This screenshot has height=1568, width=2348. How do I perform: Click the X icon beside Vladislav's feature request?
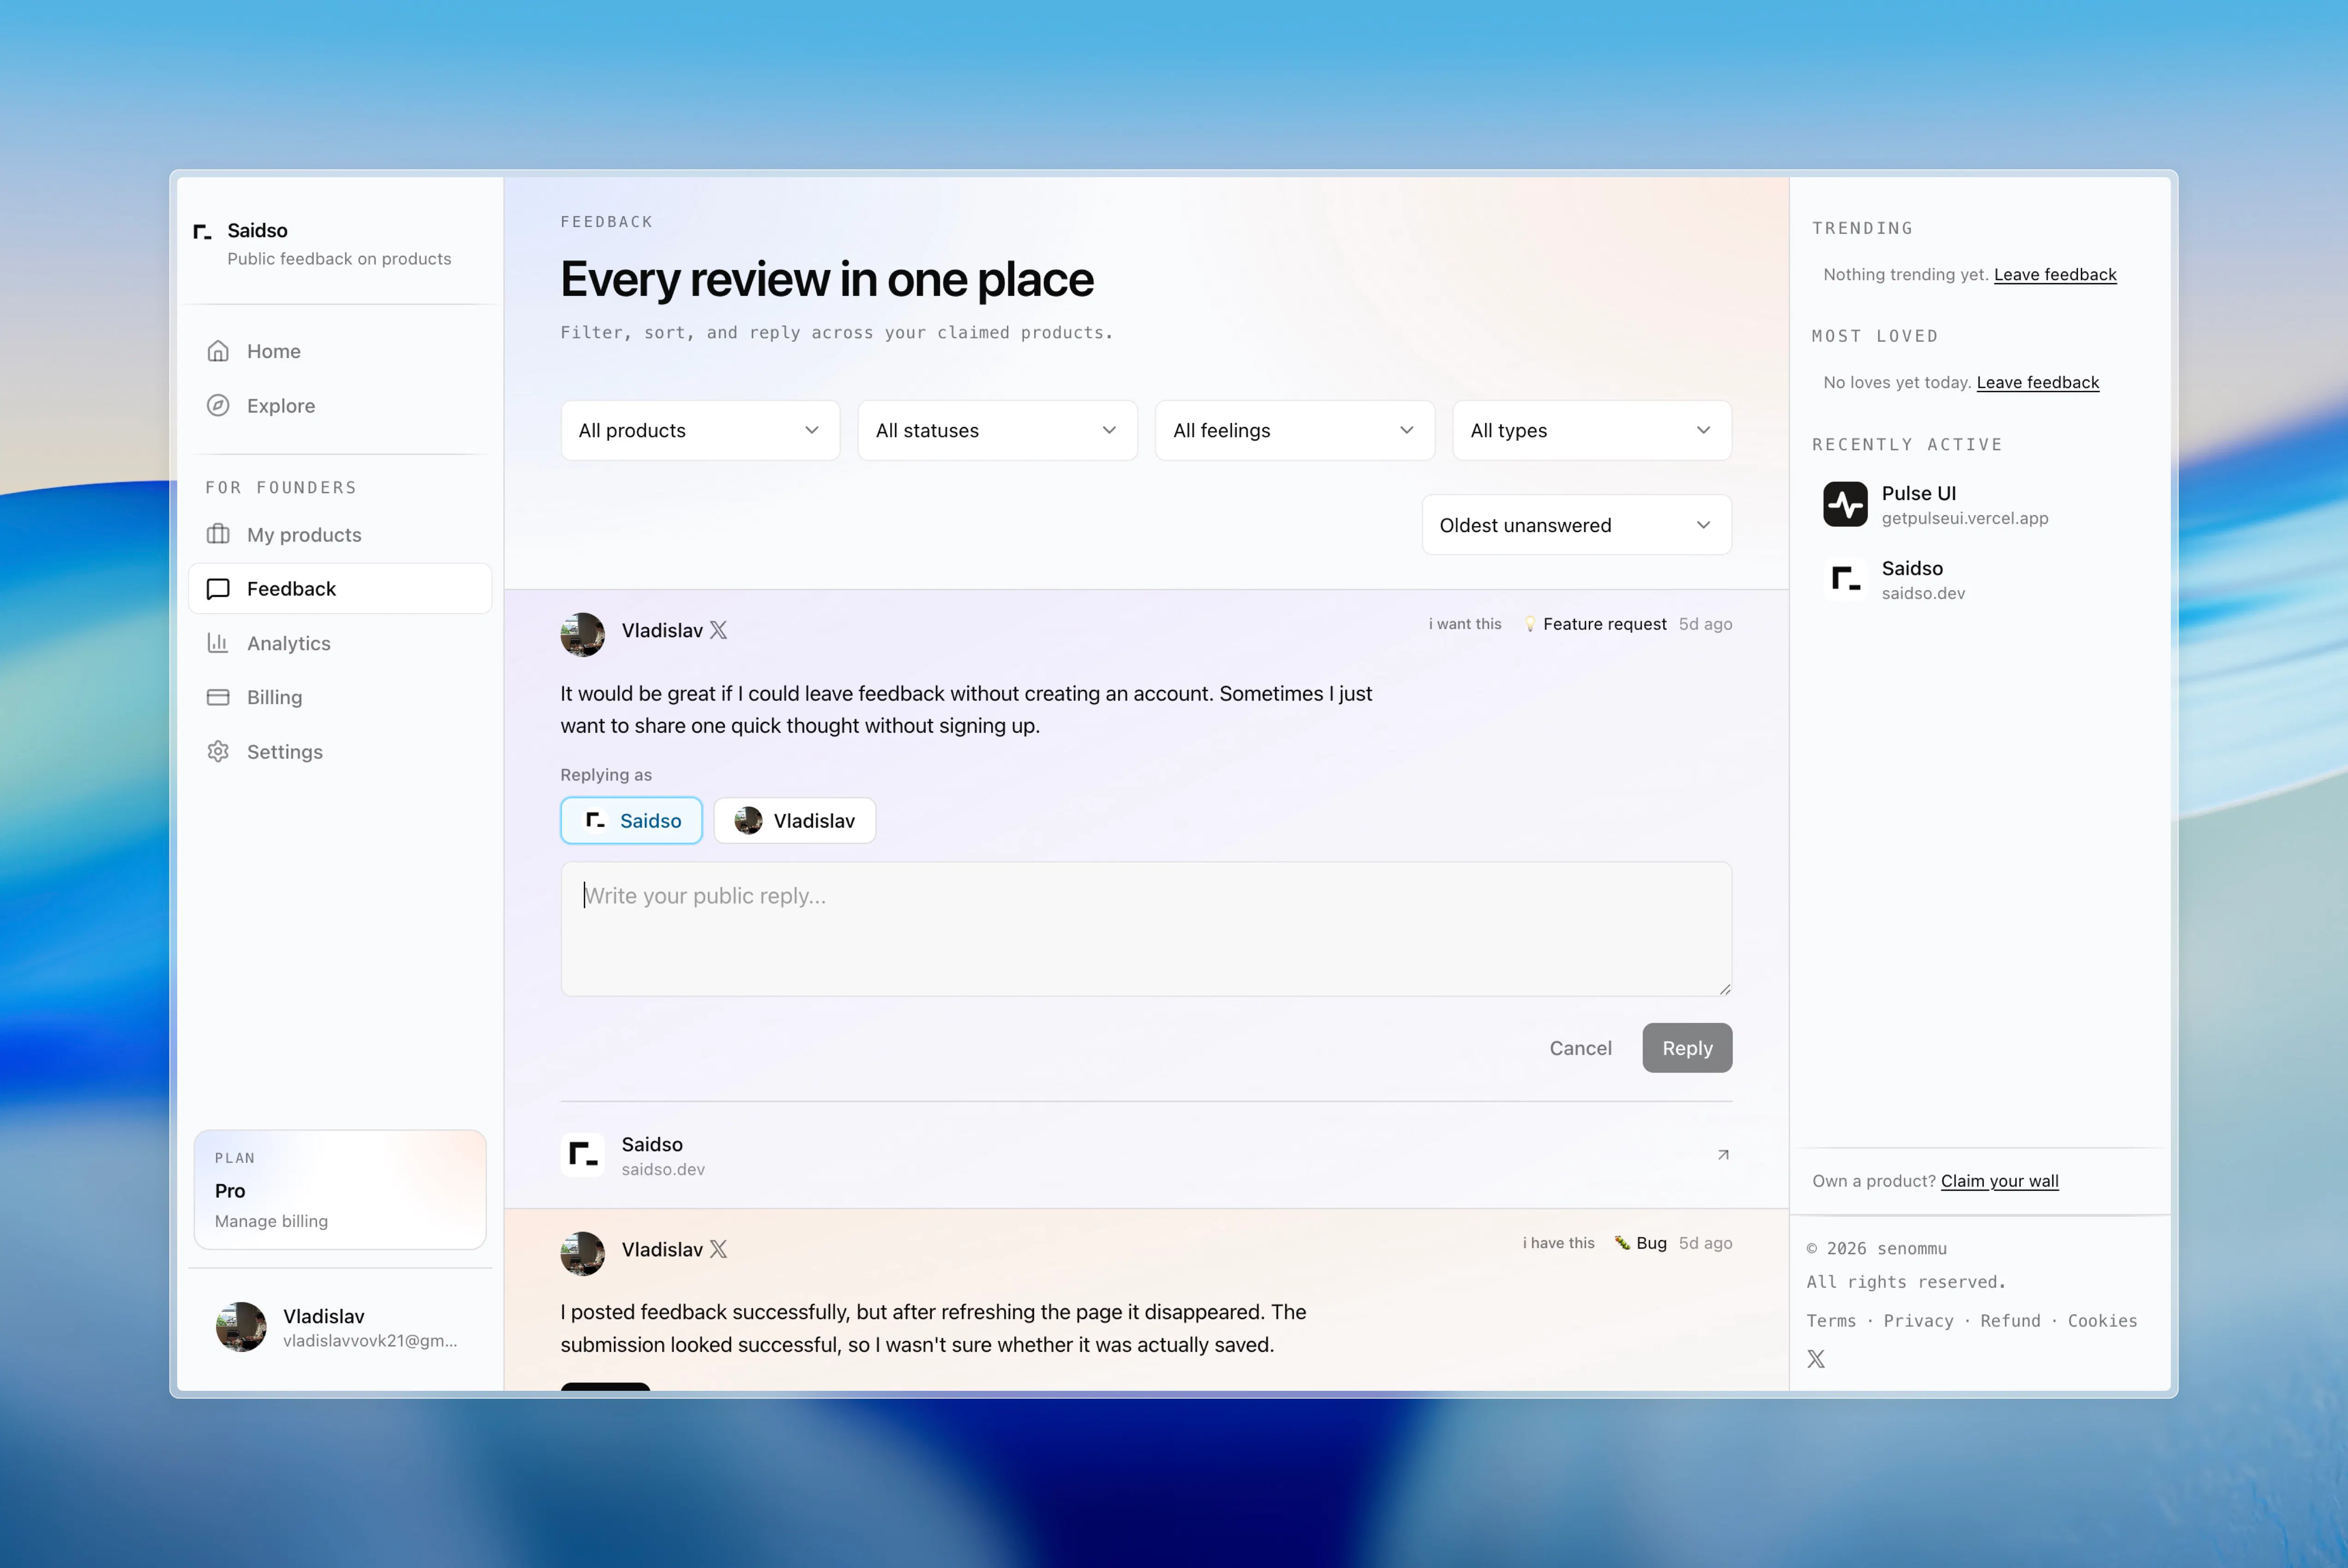pyautogui.click(x=718, y=630)
